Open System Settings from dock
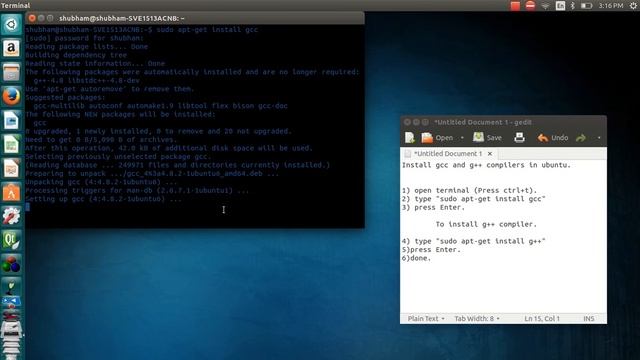Screen dimensions: 640x360 [11, 216]
